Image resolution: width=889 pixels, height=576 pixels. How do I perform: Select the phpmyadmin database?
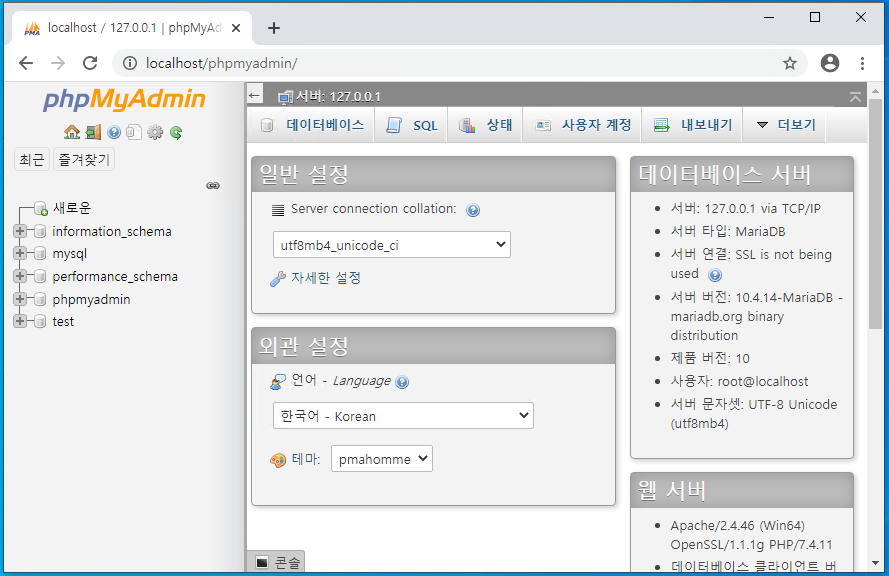[x=91, y=299]
